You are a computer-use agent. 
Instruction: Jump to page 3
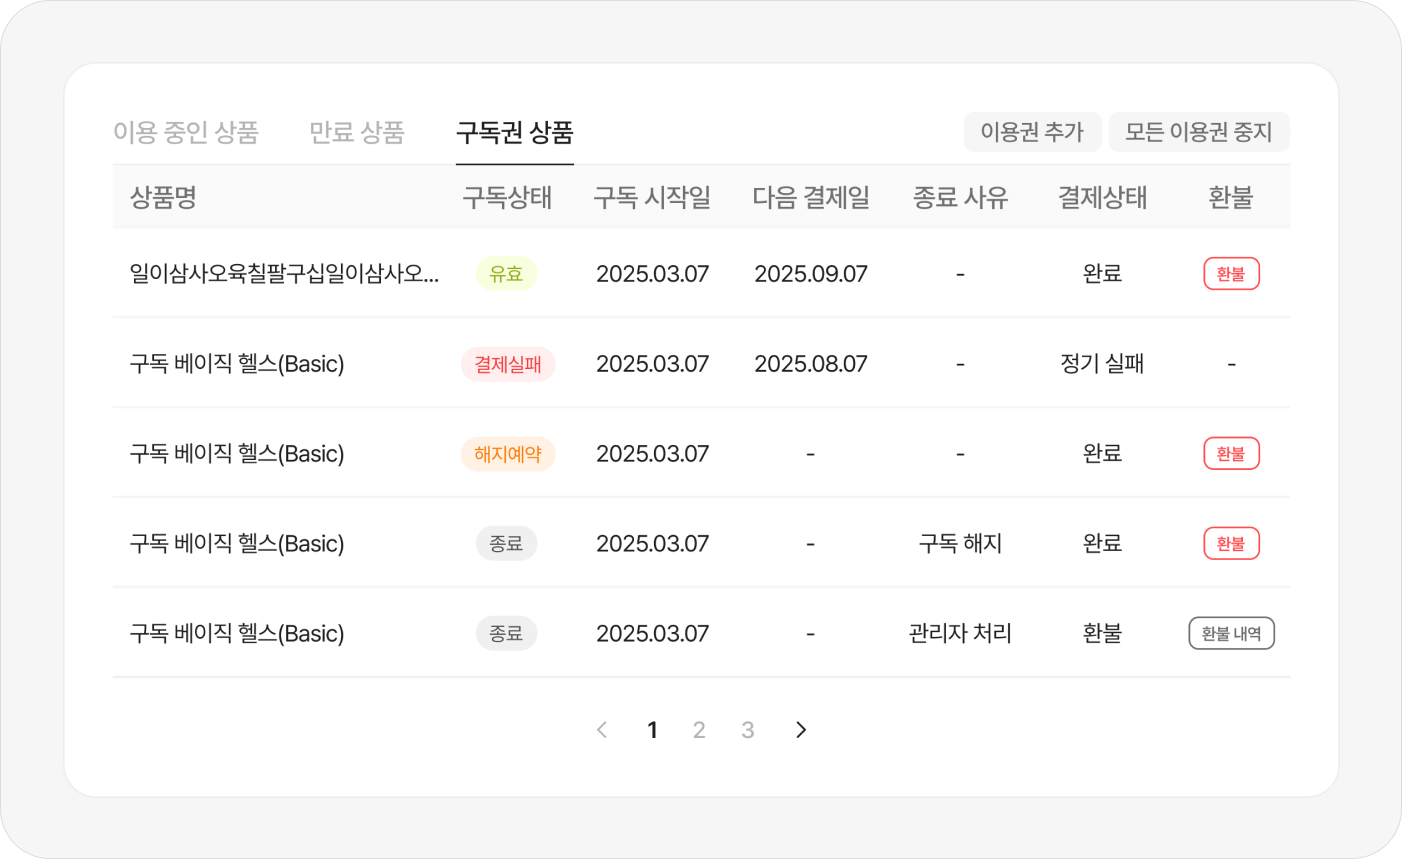[747, 730]
